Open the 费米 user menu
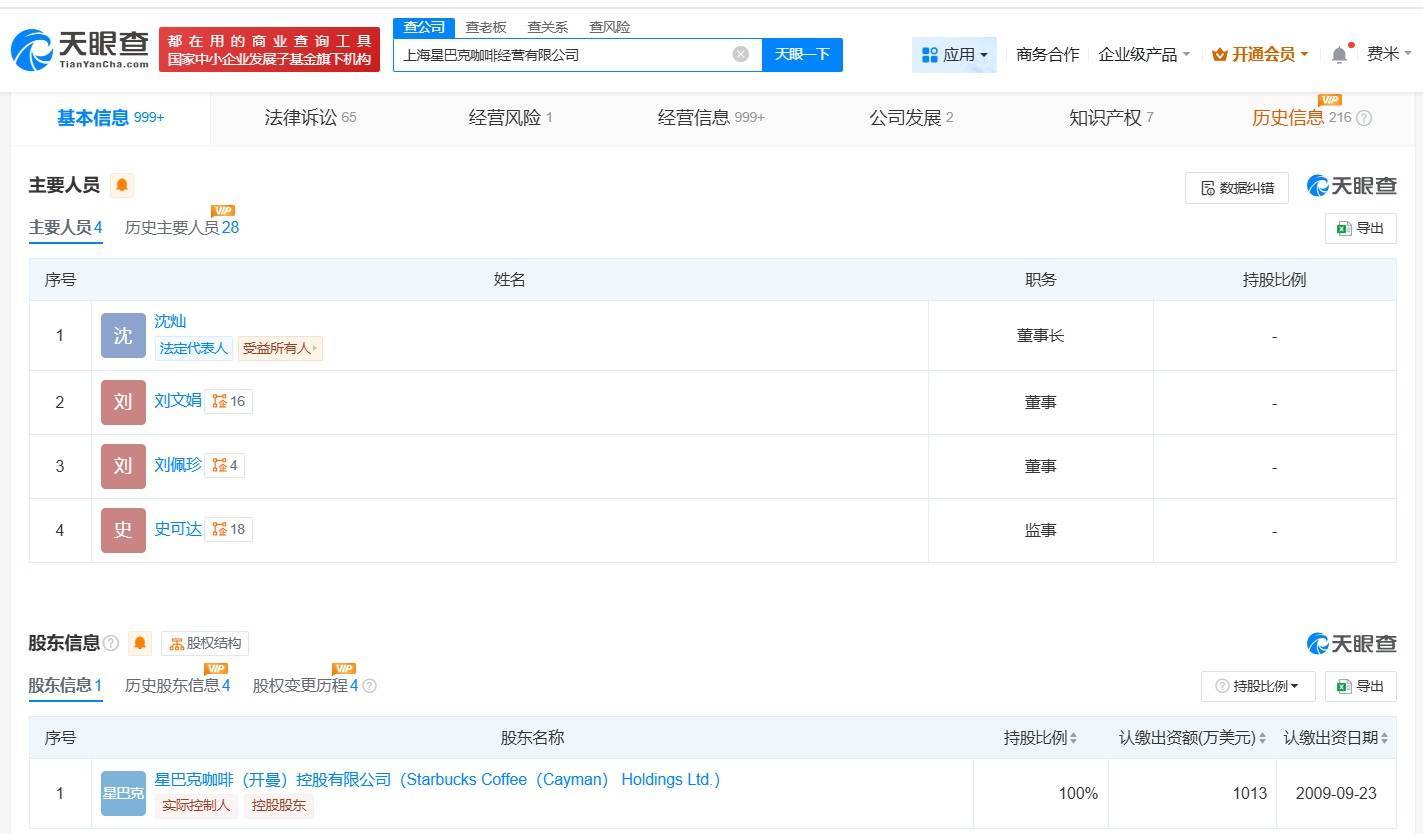The image size is (1423, 834). [1389, 54]
